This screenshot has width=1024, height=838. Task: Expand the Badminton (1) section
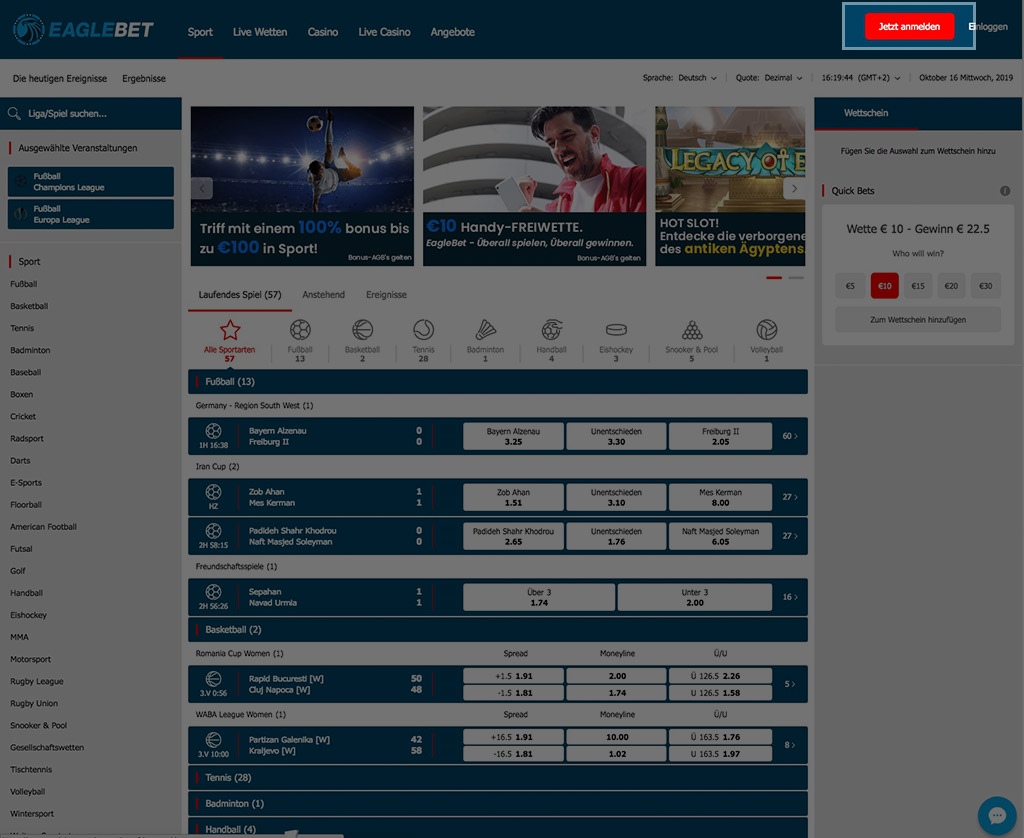pyautogui.click(x=498, y=803)
